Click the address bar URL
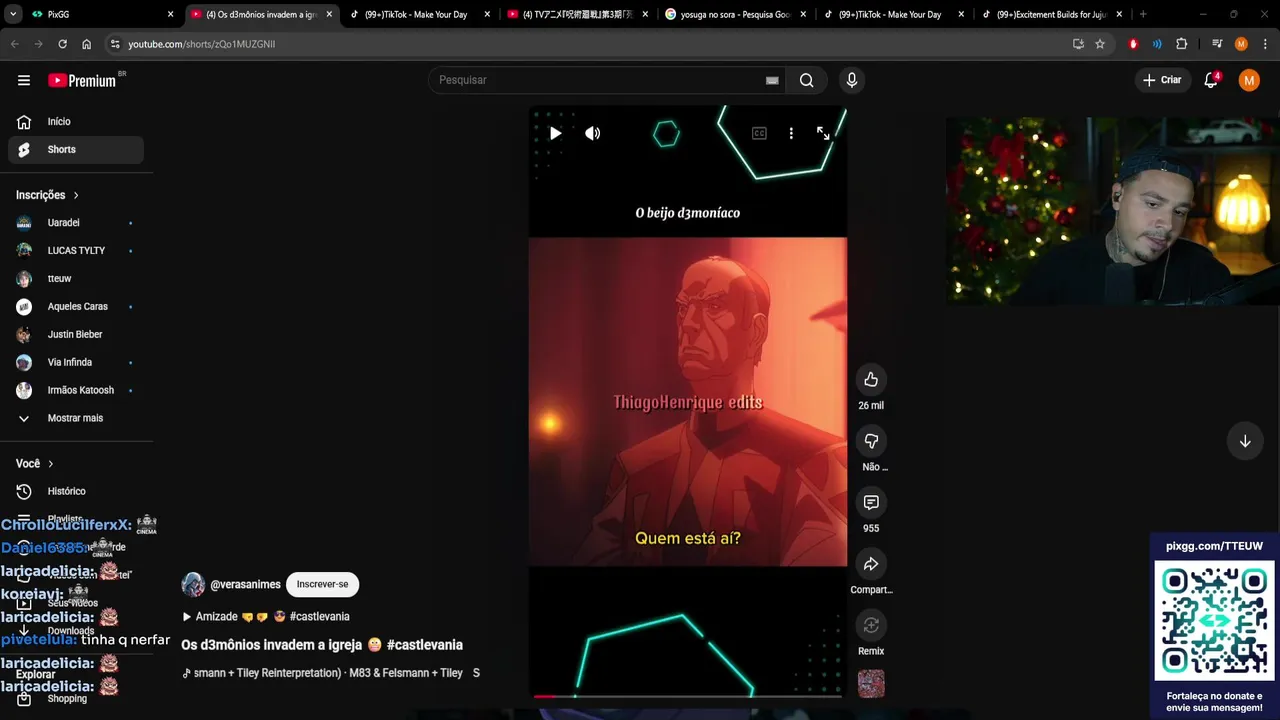The image size is (1280, 720). pos(201,44)
